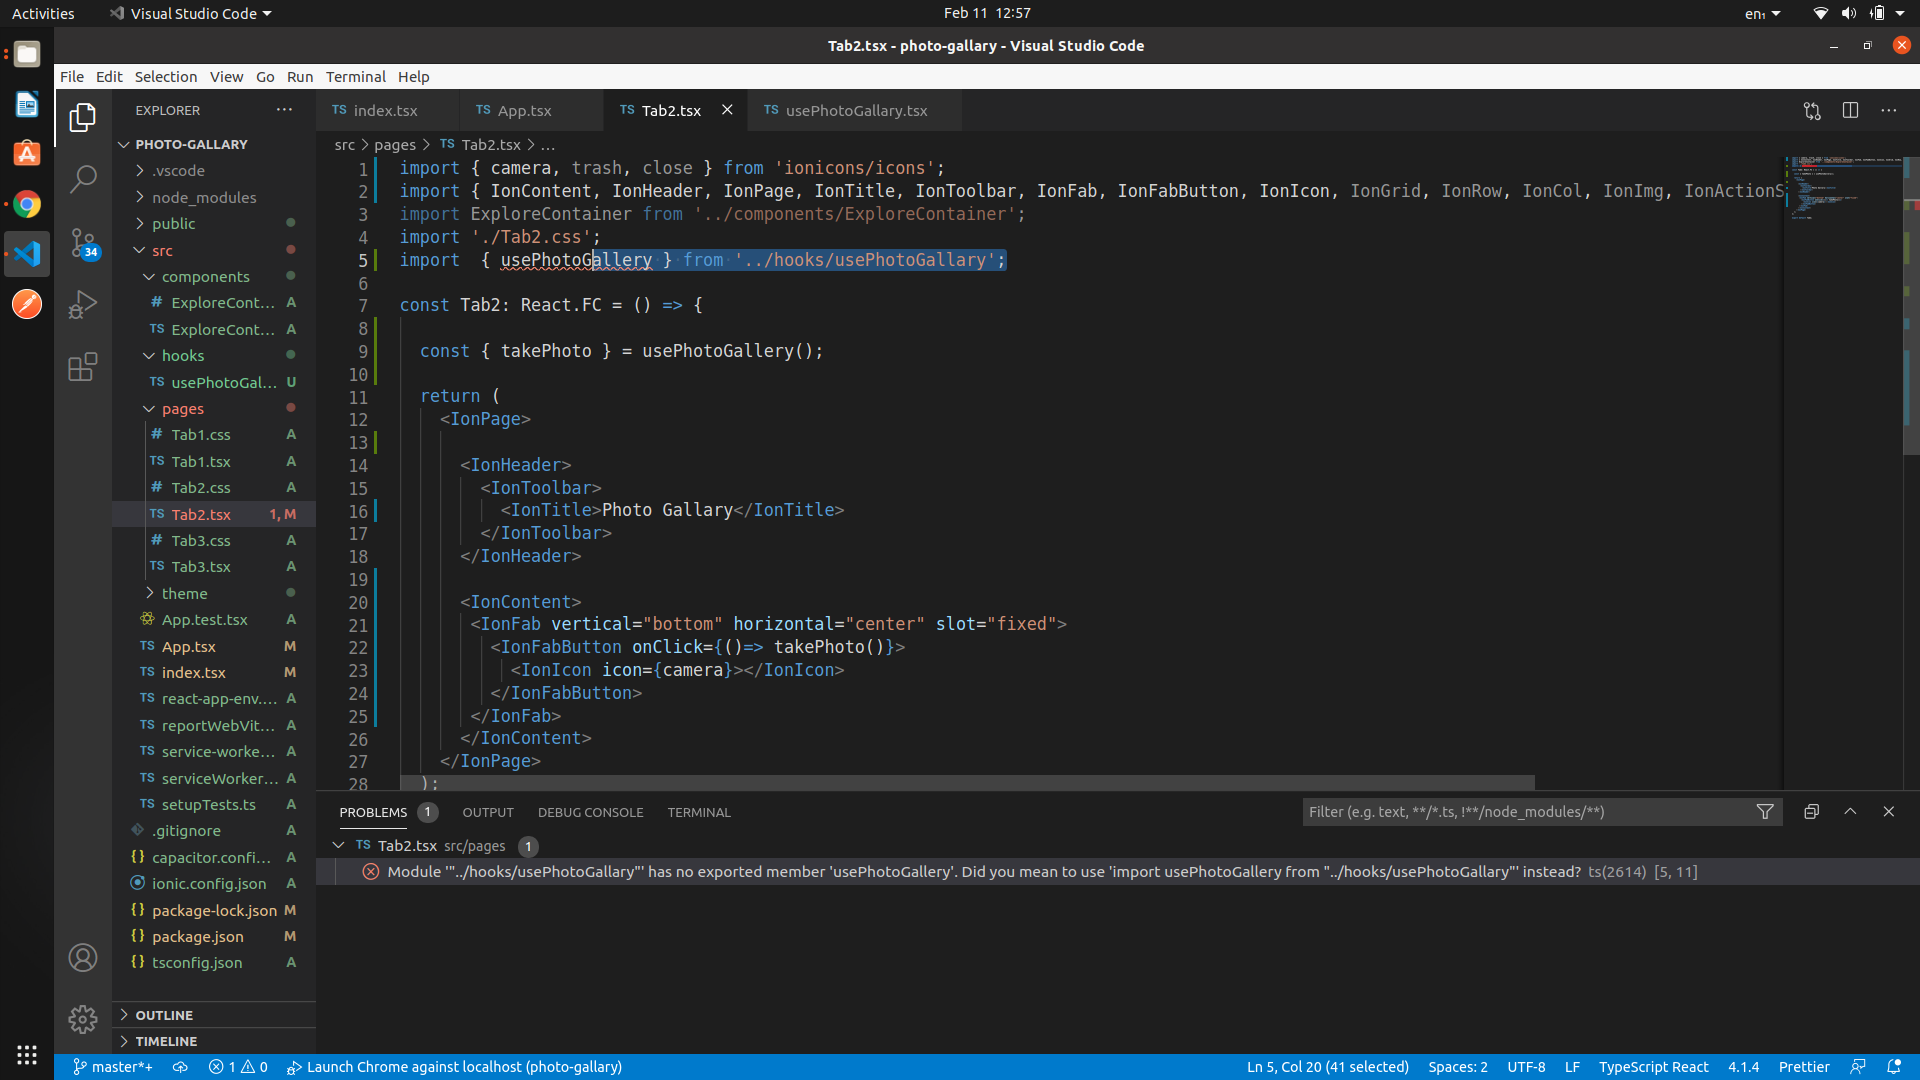
Task: Click TypeScript React language mode
Action: [x=1653, y=1067]
